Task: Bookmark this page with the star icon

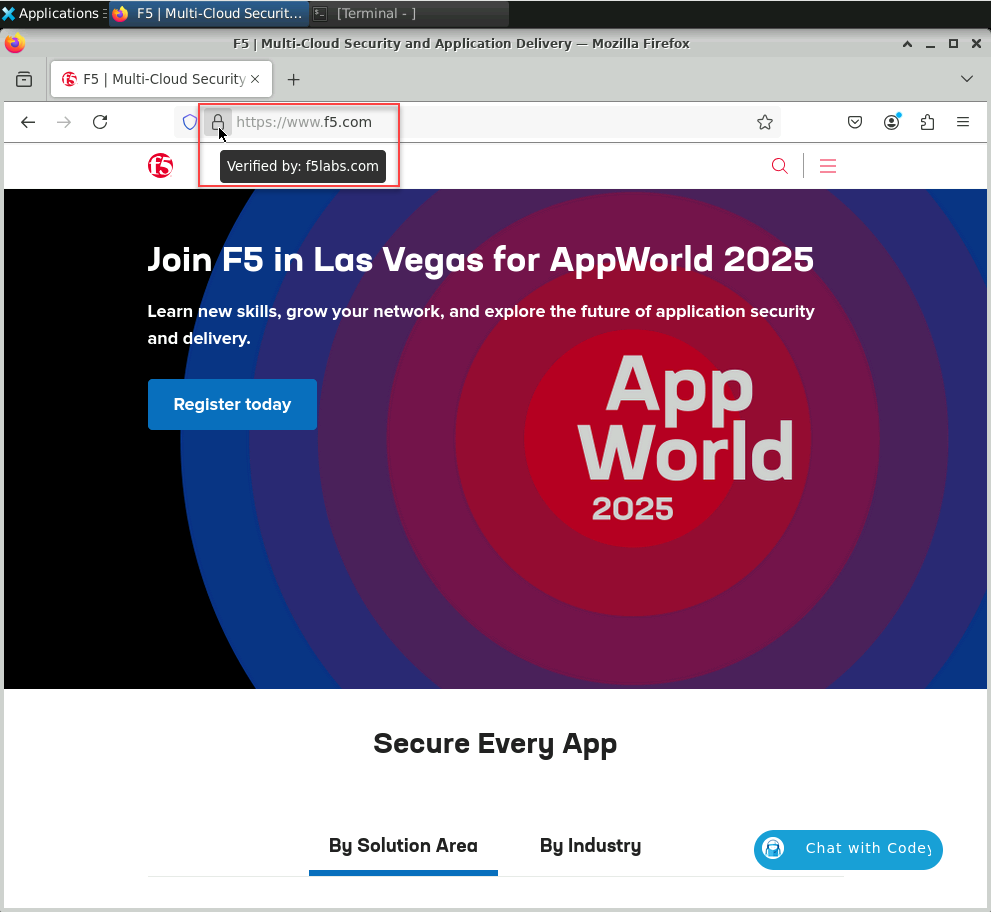Action: (x=765, y=122)
